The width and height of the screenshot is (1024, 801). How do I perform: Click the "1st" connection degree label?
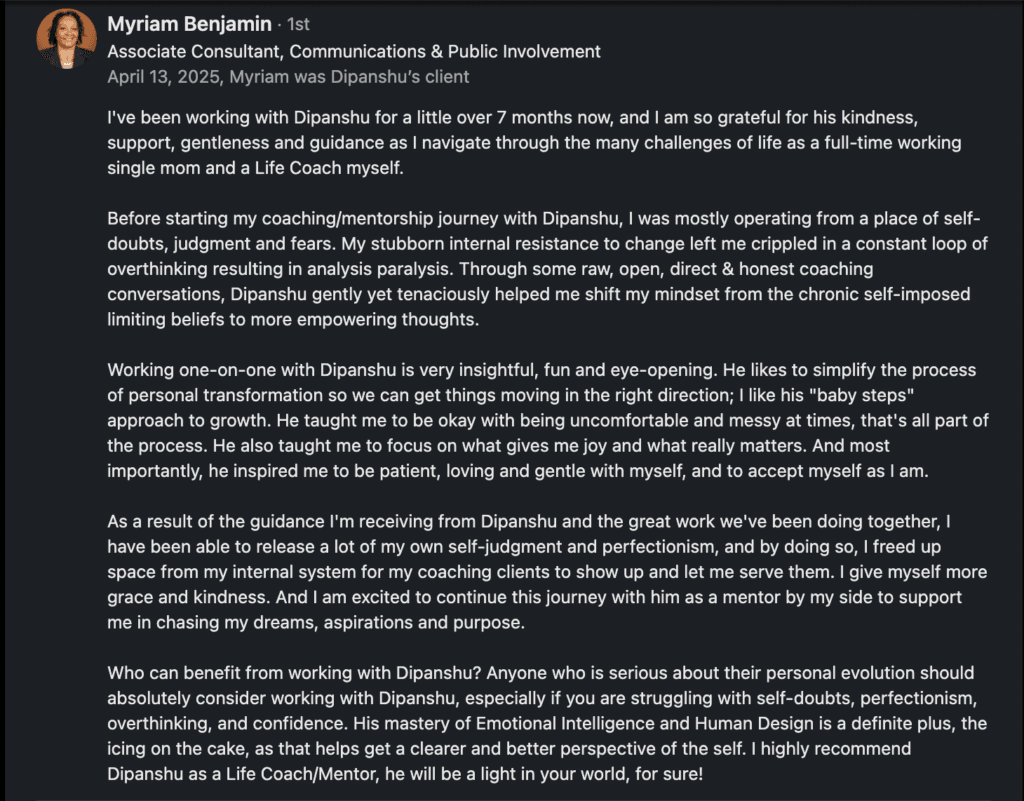coord(298,26)
